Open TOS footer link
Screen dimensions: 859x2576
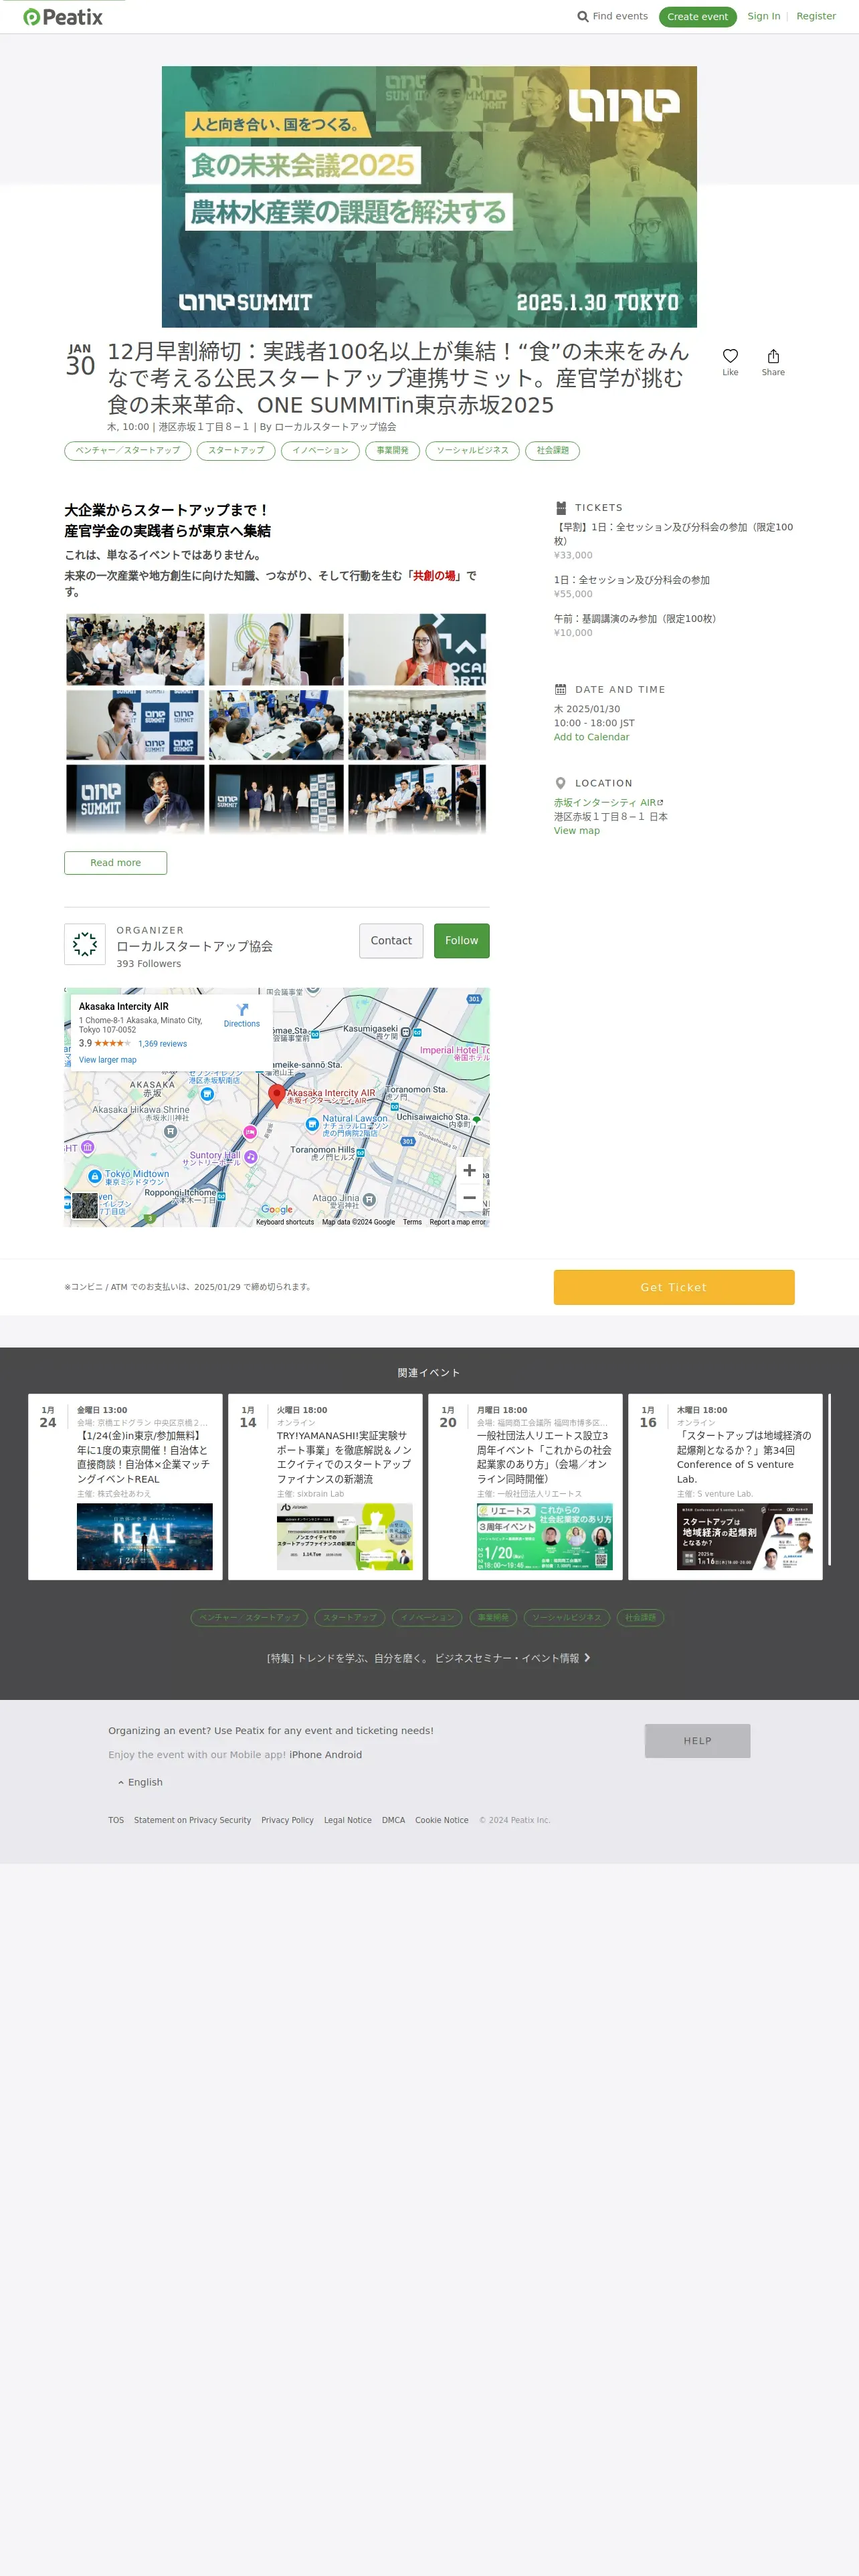(116, 1820)
